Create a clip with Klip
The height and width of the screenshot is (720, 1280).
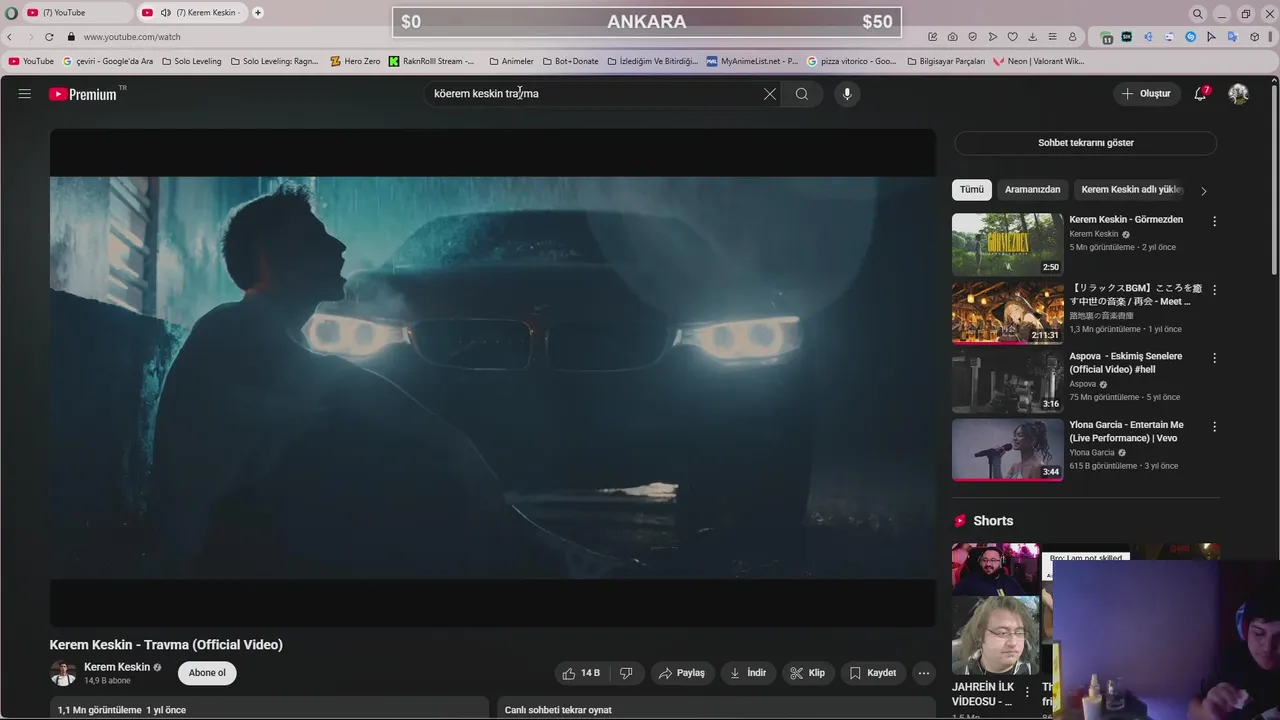(808, 673)
